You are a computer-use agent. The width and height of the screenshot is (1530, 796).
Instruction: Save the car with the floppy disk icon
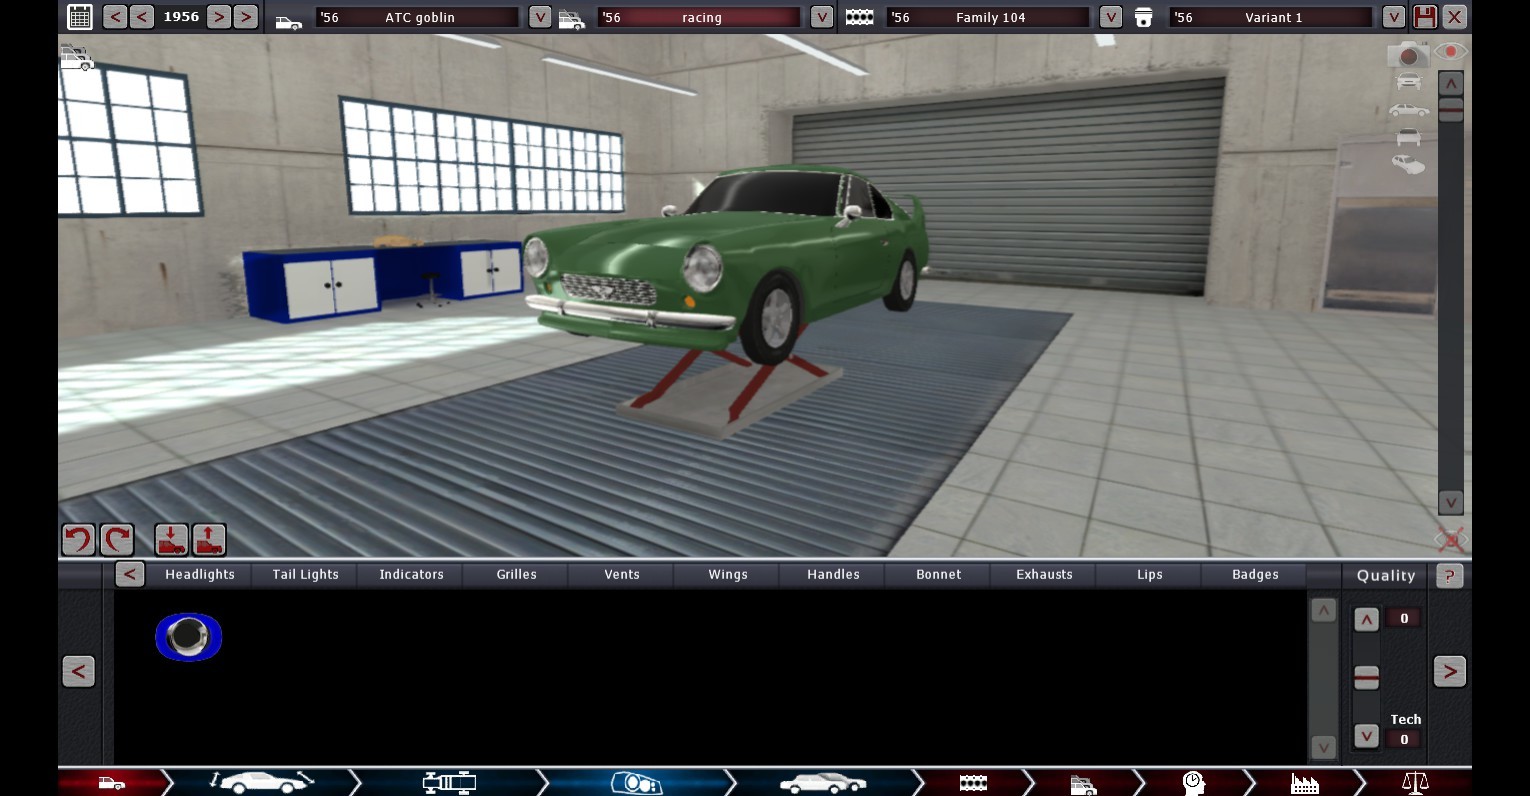coord(1425,17)
